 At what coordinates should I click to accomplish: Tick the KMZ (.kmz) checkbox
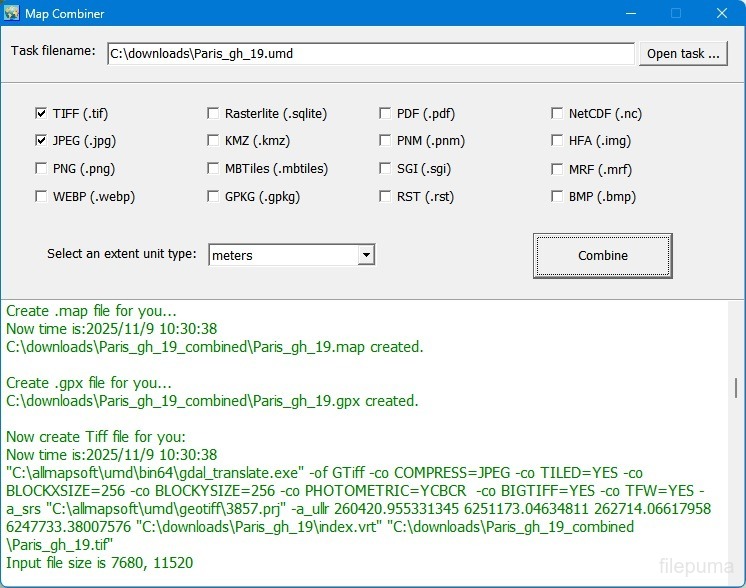[x=213, y=141]
